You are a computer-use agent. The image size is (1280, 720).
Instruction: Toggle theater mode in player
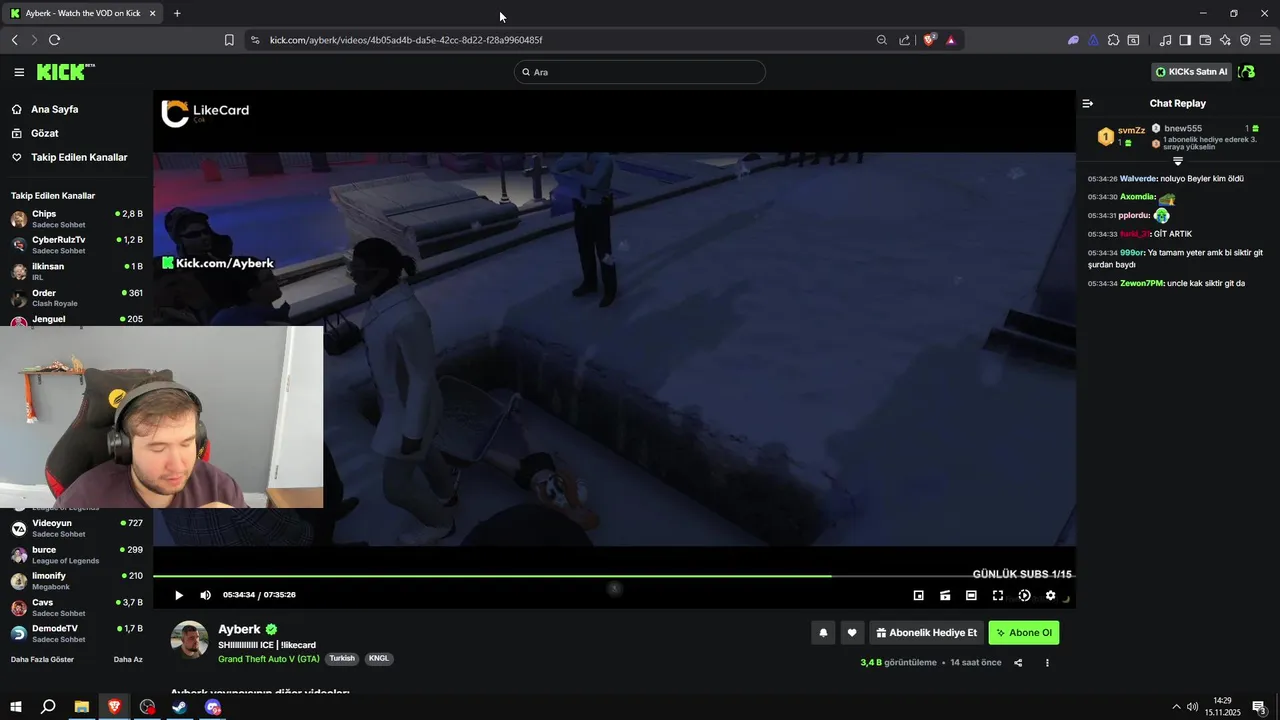click(x=971, y=595)
